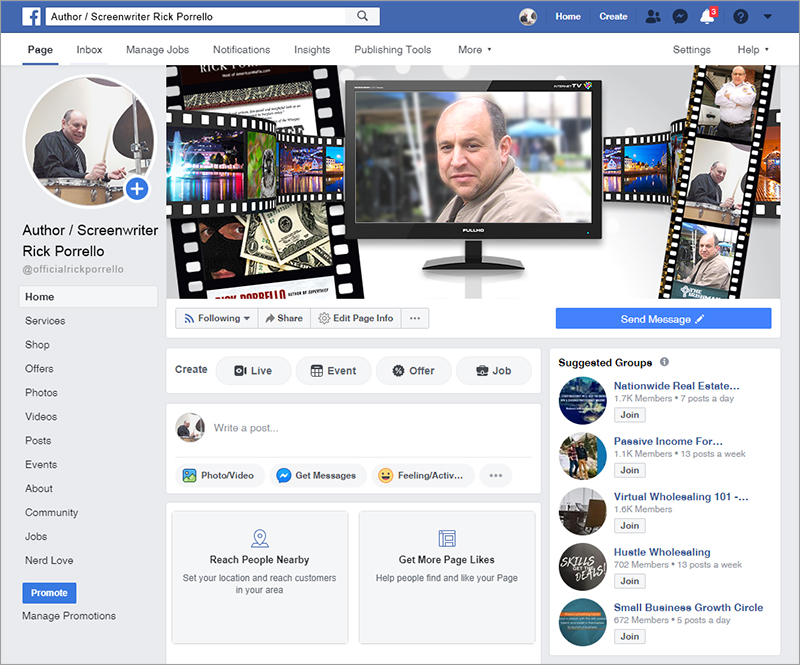Click the blue Promote button
This screenshot has width=800, height=665.
coord(49,593)
